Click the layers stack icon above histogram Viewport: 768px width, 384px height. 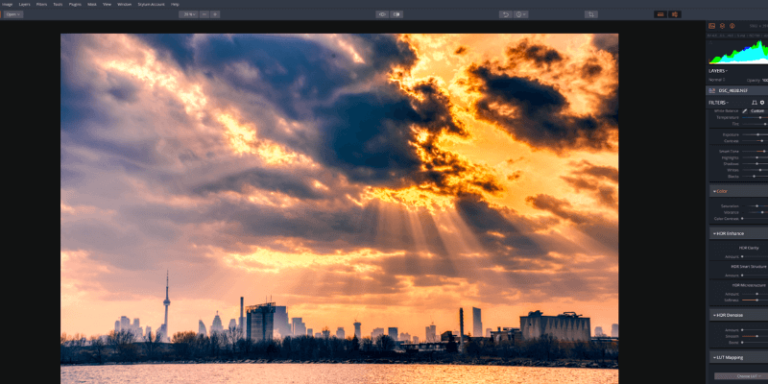[x=722, y=26]
